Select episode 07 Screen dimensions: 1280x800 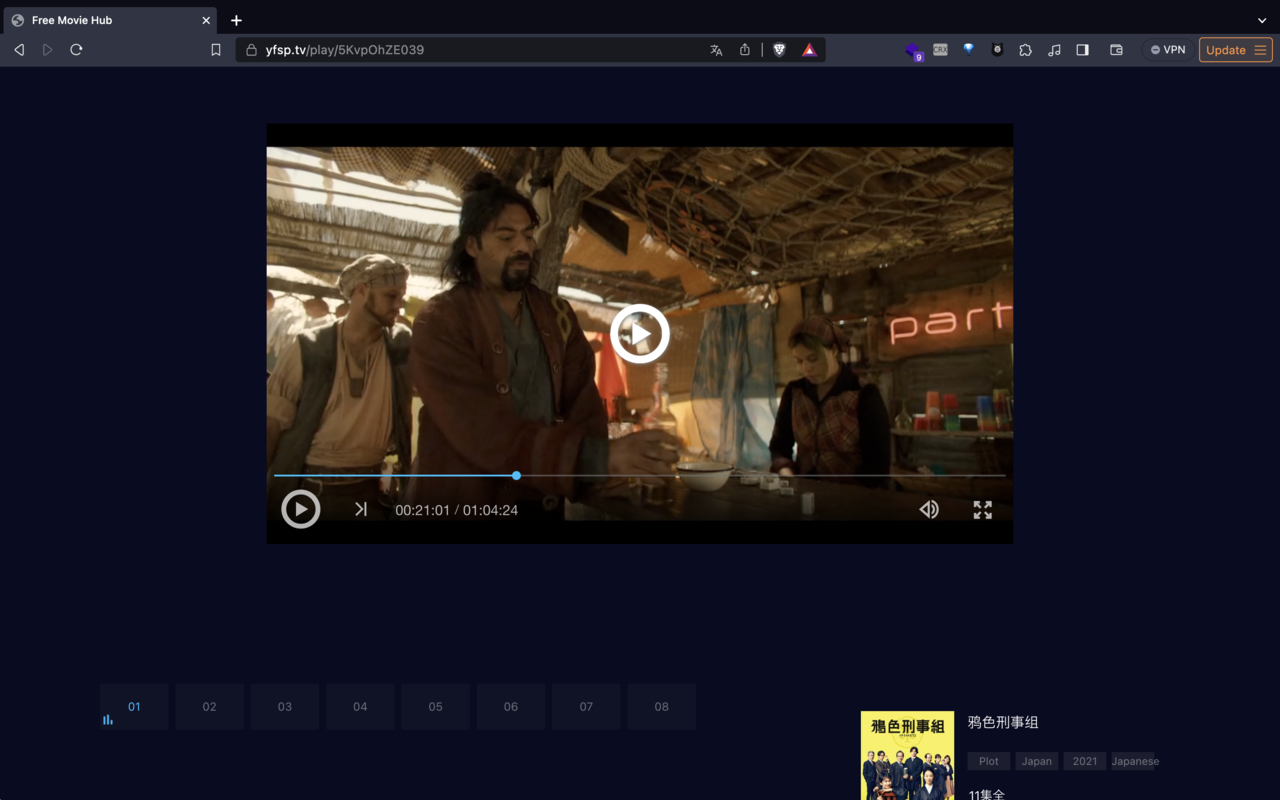[x=586, y=707]
